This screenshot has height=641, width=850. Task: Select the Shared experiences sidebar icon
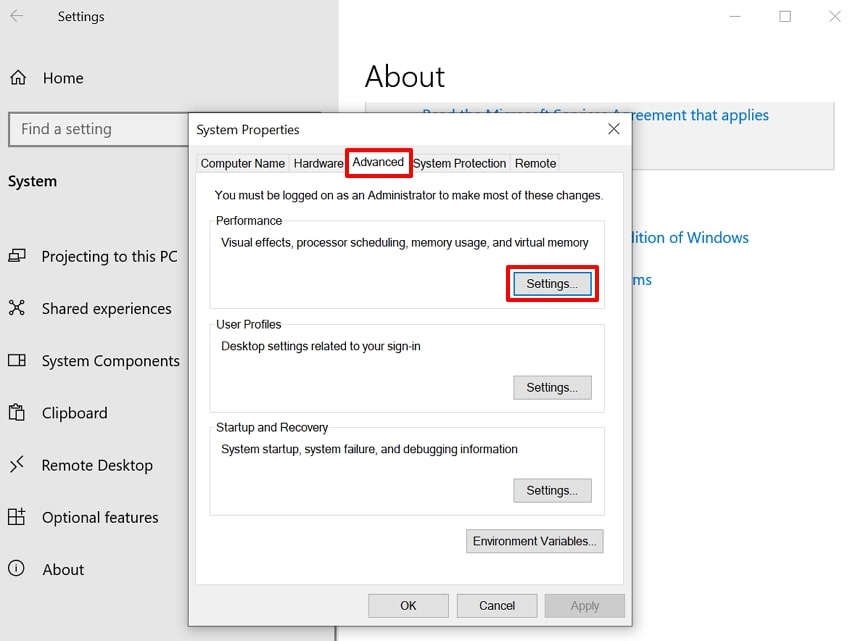16,308
